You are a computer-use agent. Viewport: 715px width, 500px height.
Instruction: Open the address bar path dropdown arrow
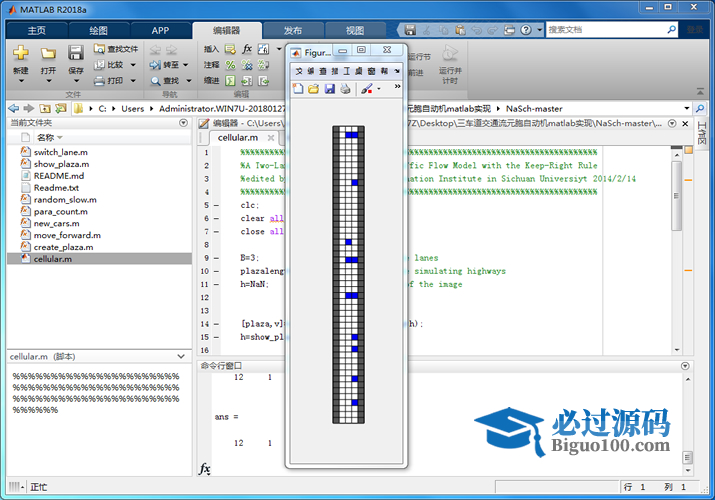686,108
